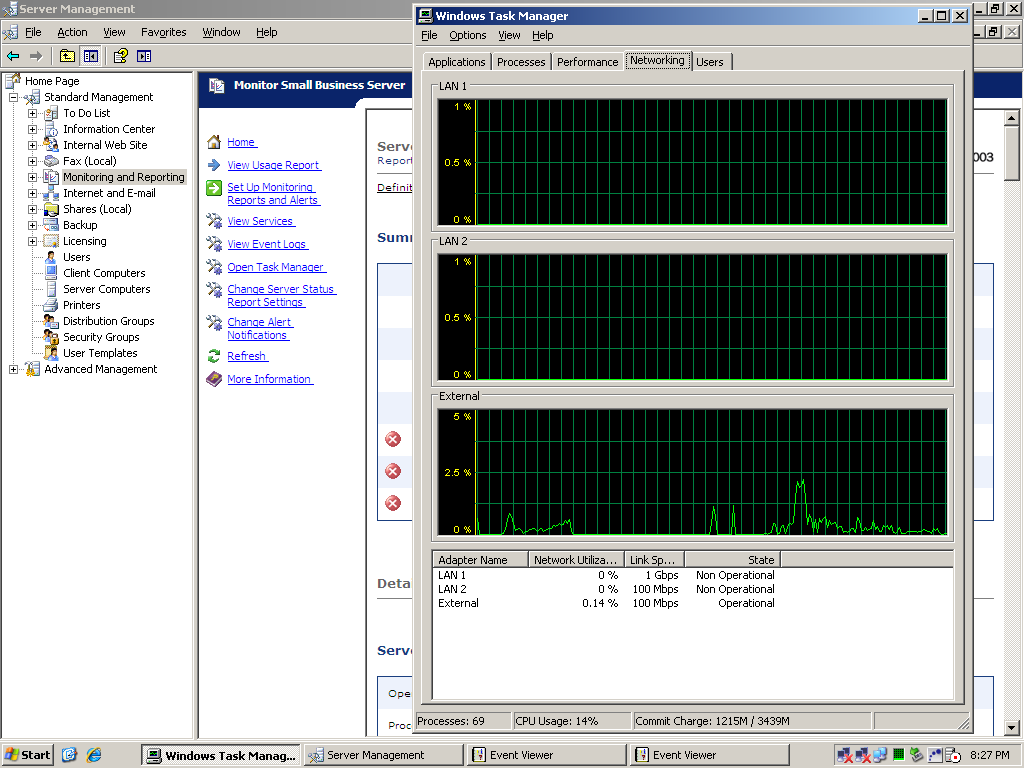Viewport: 1024px width, 768px height.
Task: Click the Fax (Local) tree icon
Action: (x=51, y=161)
